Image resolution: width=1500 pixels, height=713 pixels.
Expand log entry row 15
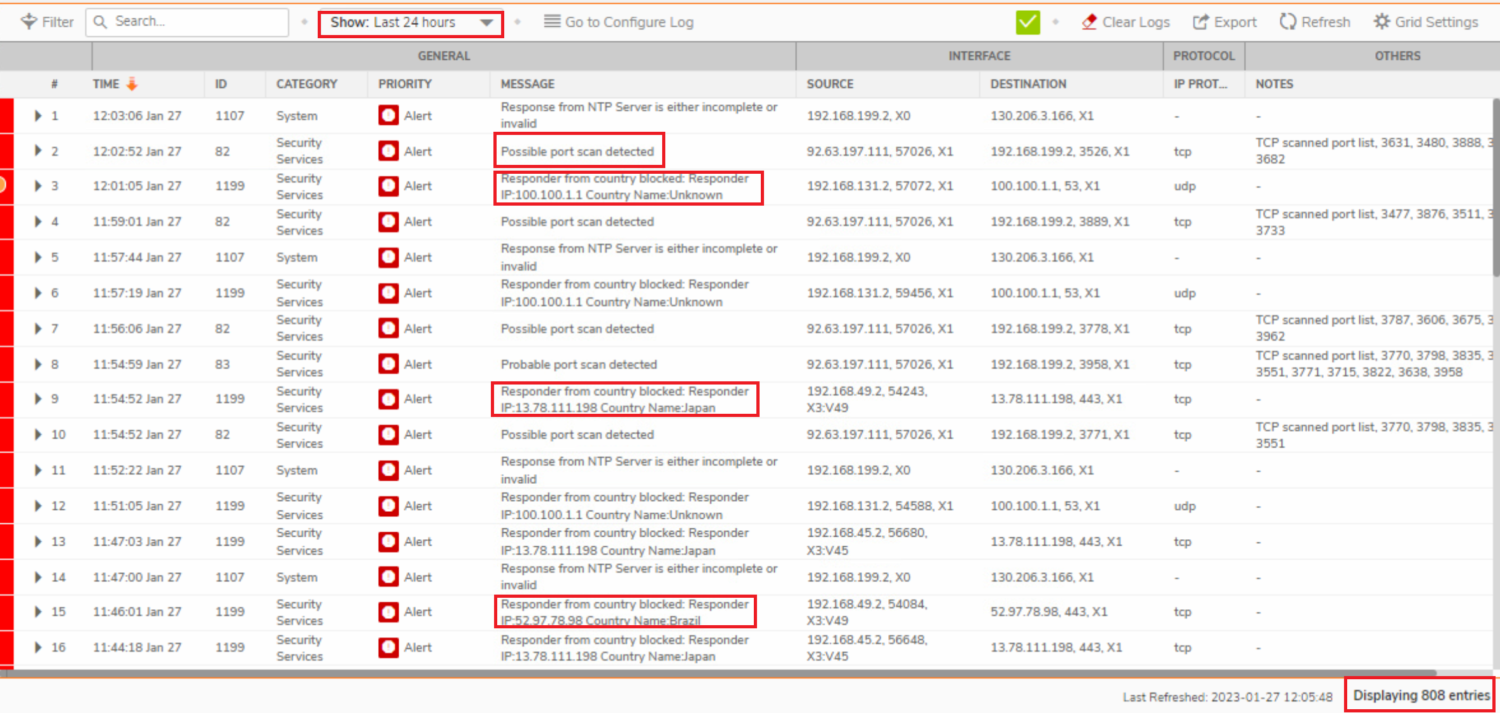38,612
